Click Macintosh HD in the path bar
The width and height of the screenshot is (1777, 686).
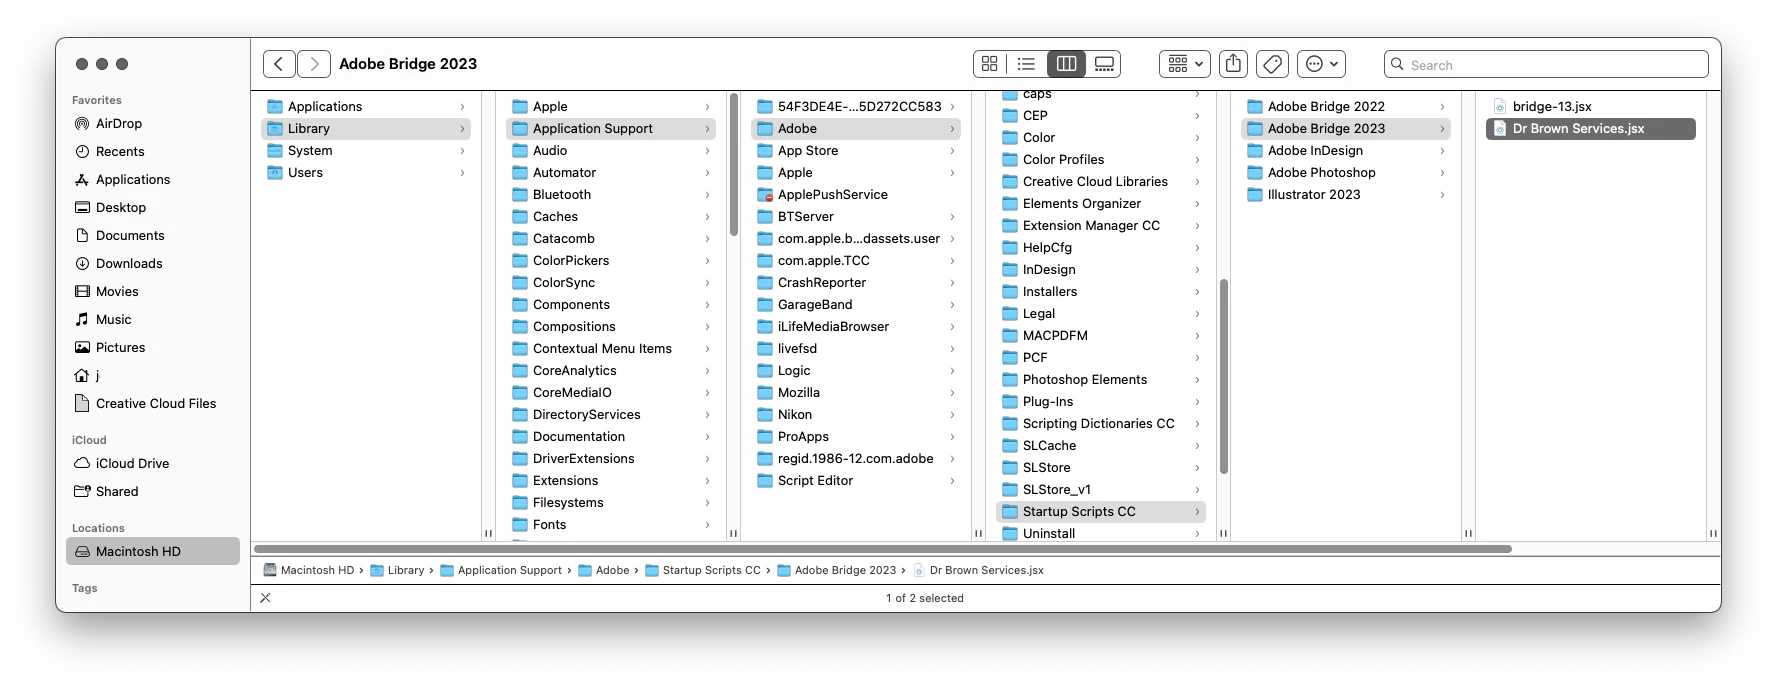click(309, 571)
